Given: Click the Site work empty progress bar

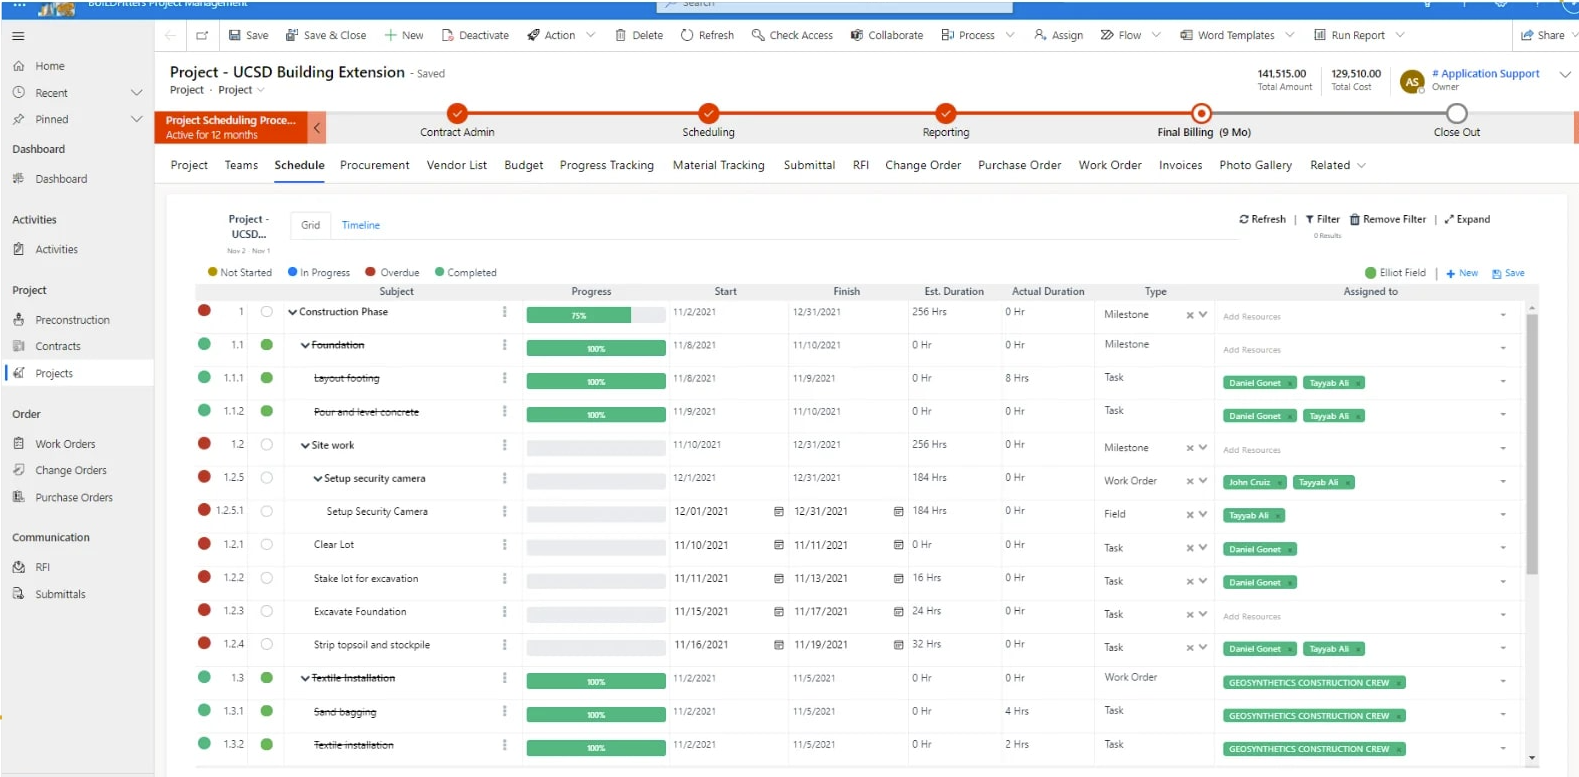Looking at the screenshot, I should 596,448.
